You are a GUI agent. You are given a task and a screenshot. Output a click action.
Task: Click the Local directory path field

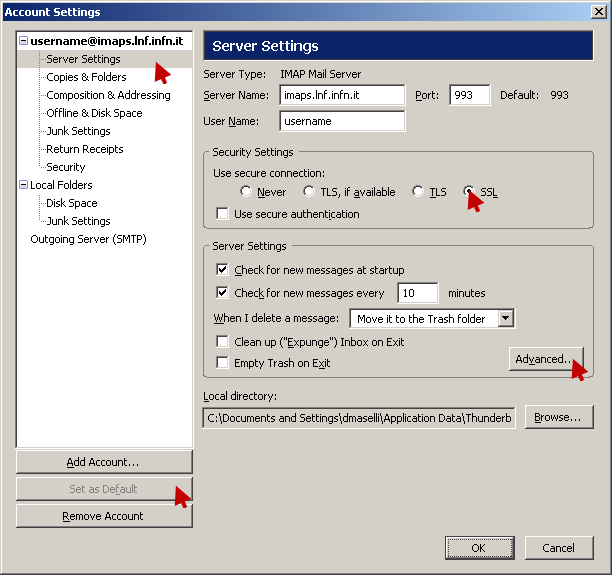[x=359, y=418]
